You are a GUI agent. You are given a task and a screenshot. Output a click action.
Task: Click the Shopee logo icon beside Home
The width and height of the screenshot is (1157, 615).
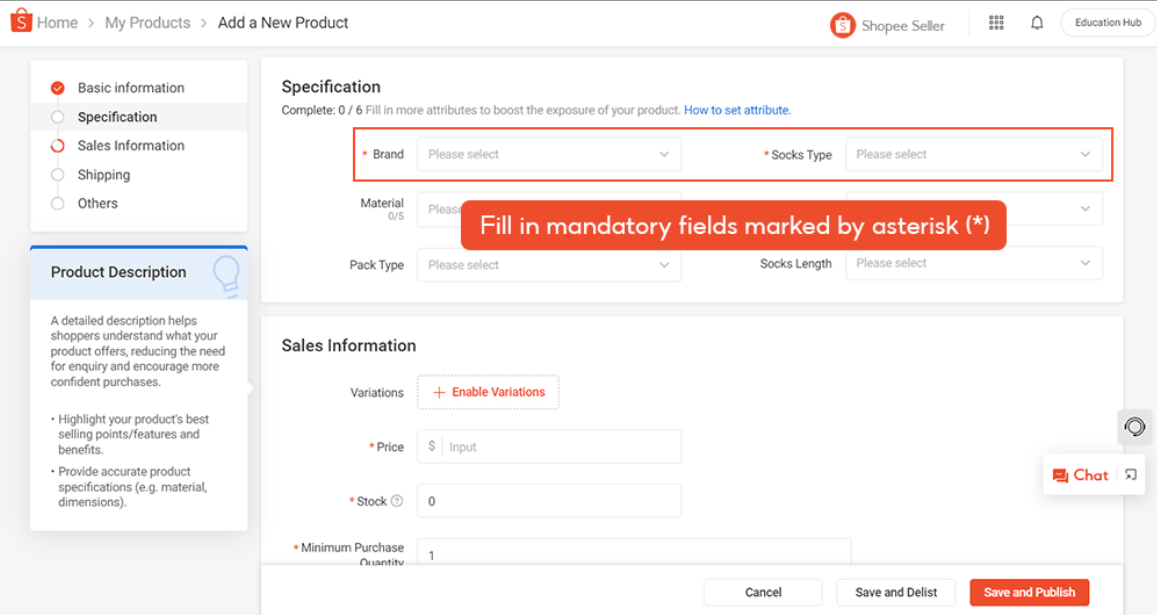pos(21,21)
